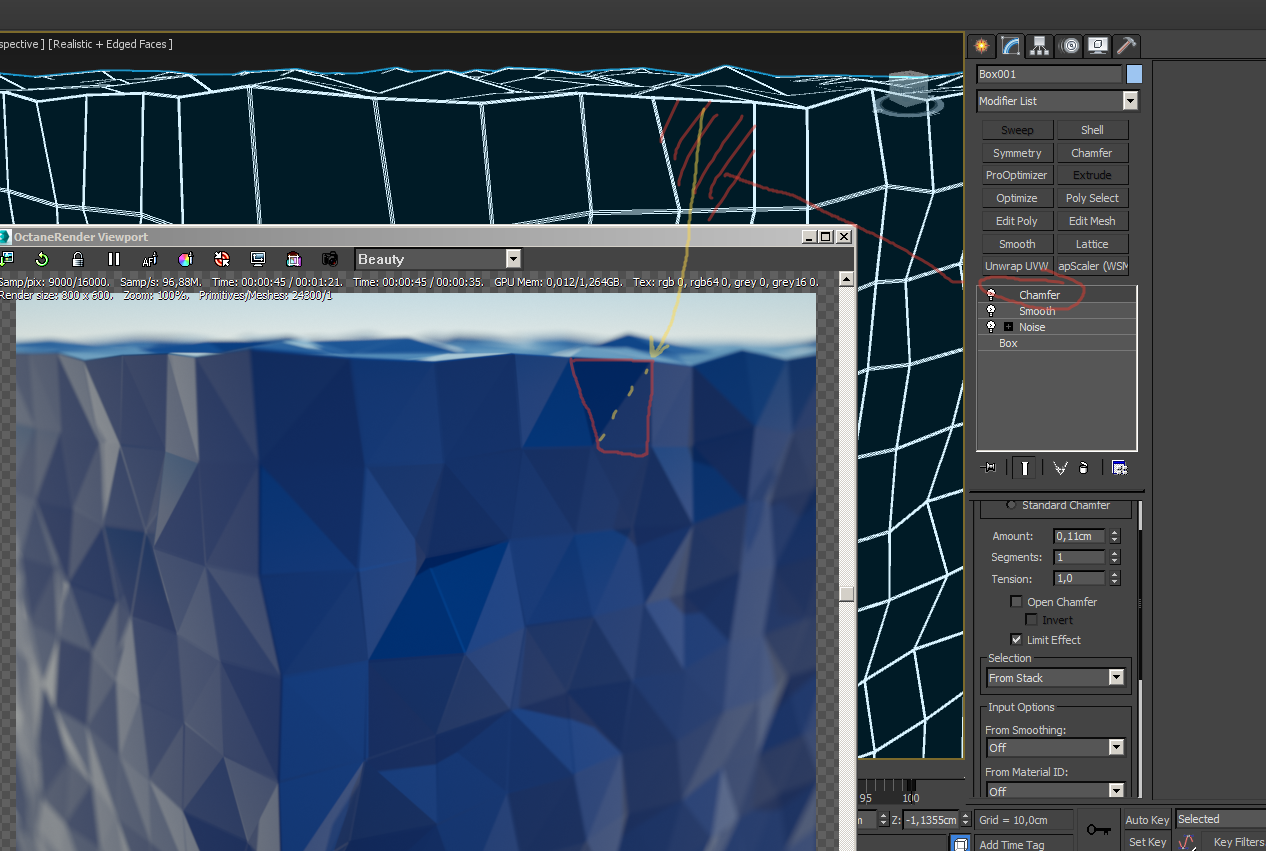The image size is (1266, 851).
Task: Toggle Chamfer modifier lightbulb visibility
Action: pos(991,295)
